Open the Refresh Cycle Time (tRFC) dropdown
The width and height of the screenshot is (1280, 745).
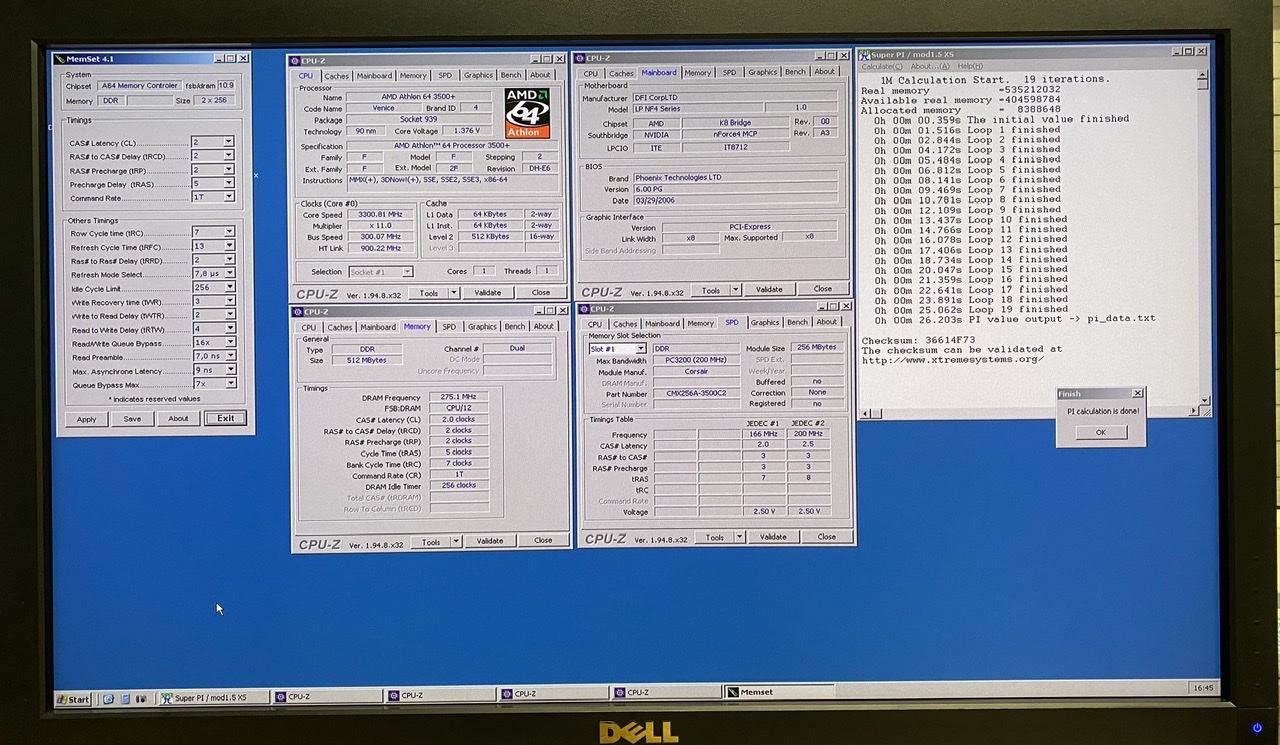pyautogui.click(x=229, y=246)
